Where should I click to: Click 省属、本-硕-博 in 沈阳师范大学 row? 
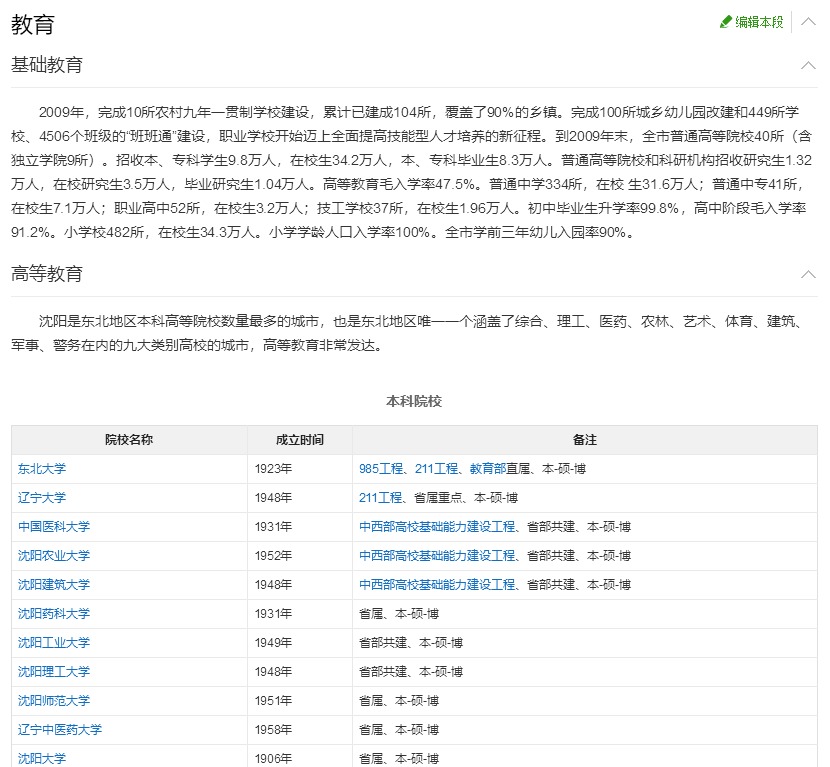pos(399,701)
